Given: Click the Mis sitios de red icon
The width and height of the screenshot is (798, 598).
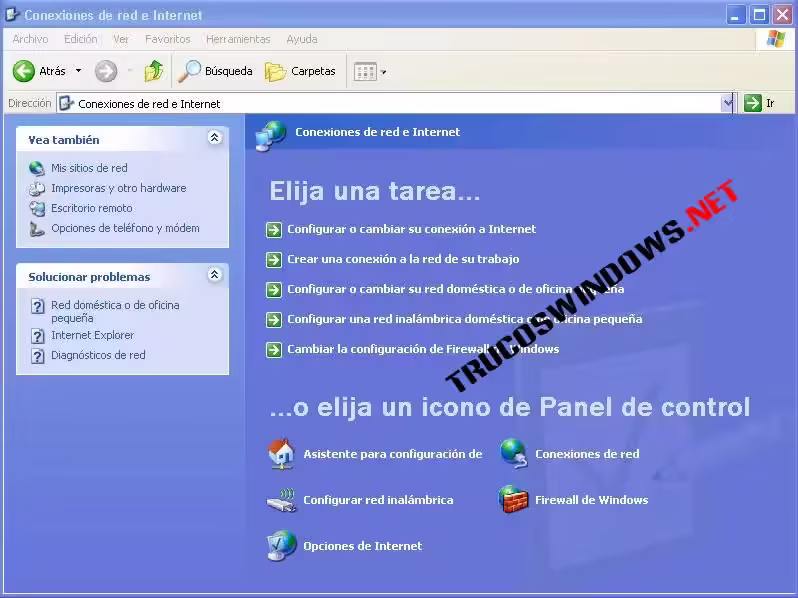Looking at the screenshot, I should 37,168.
